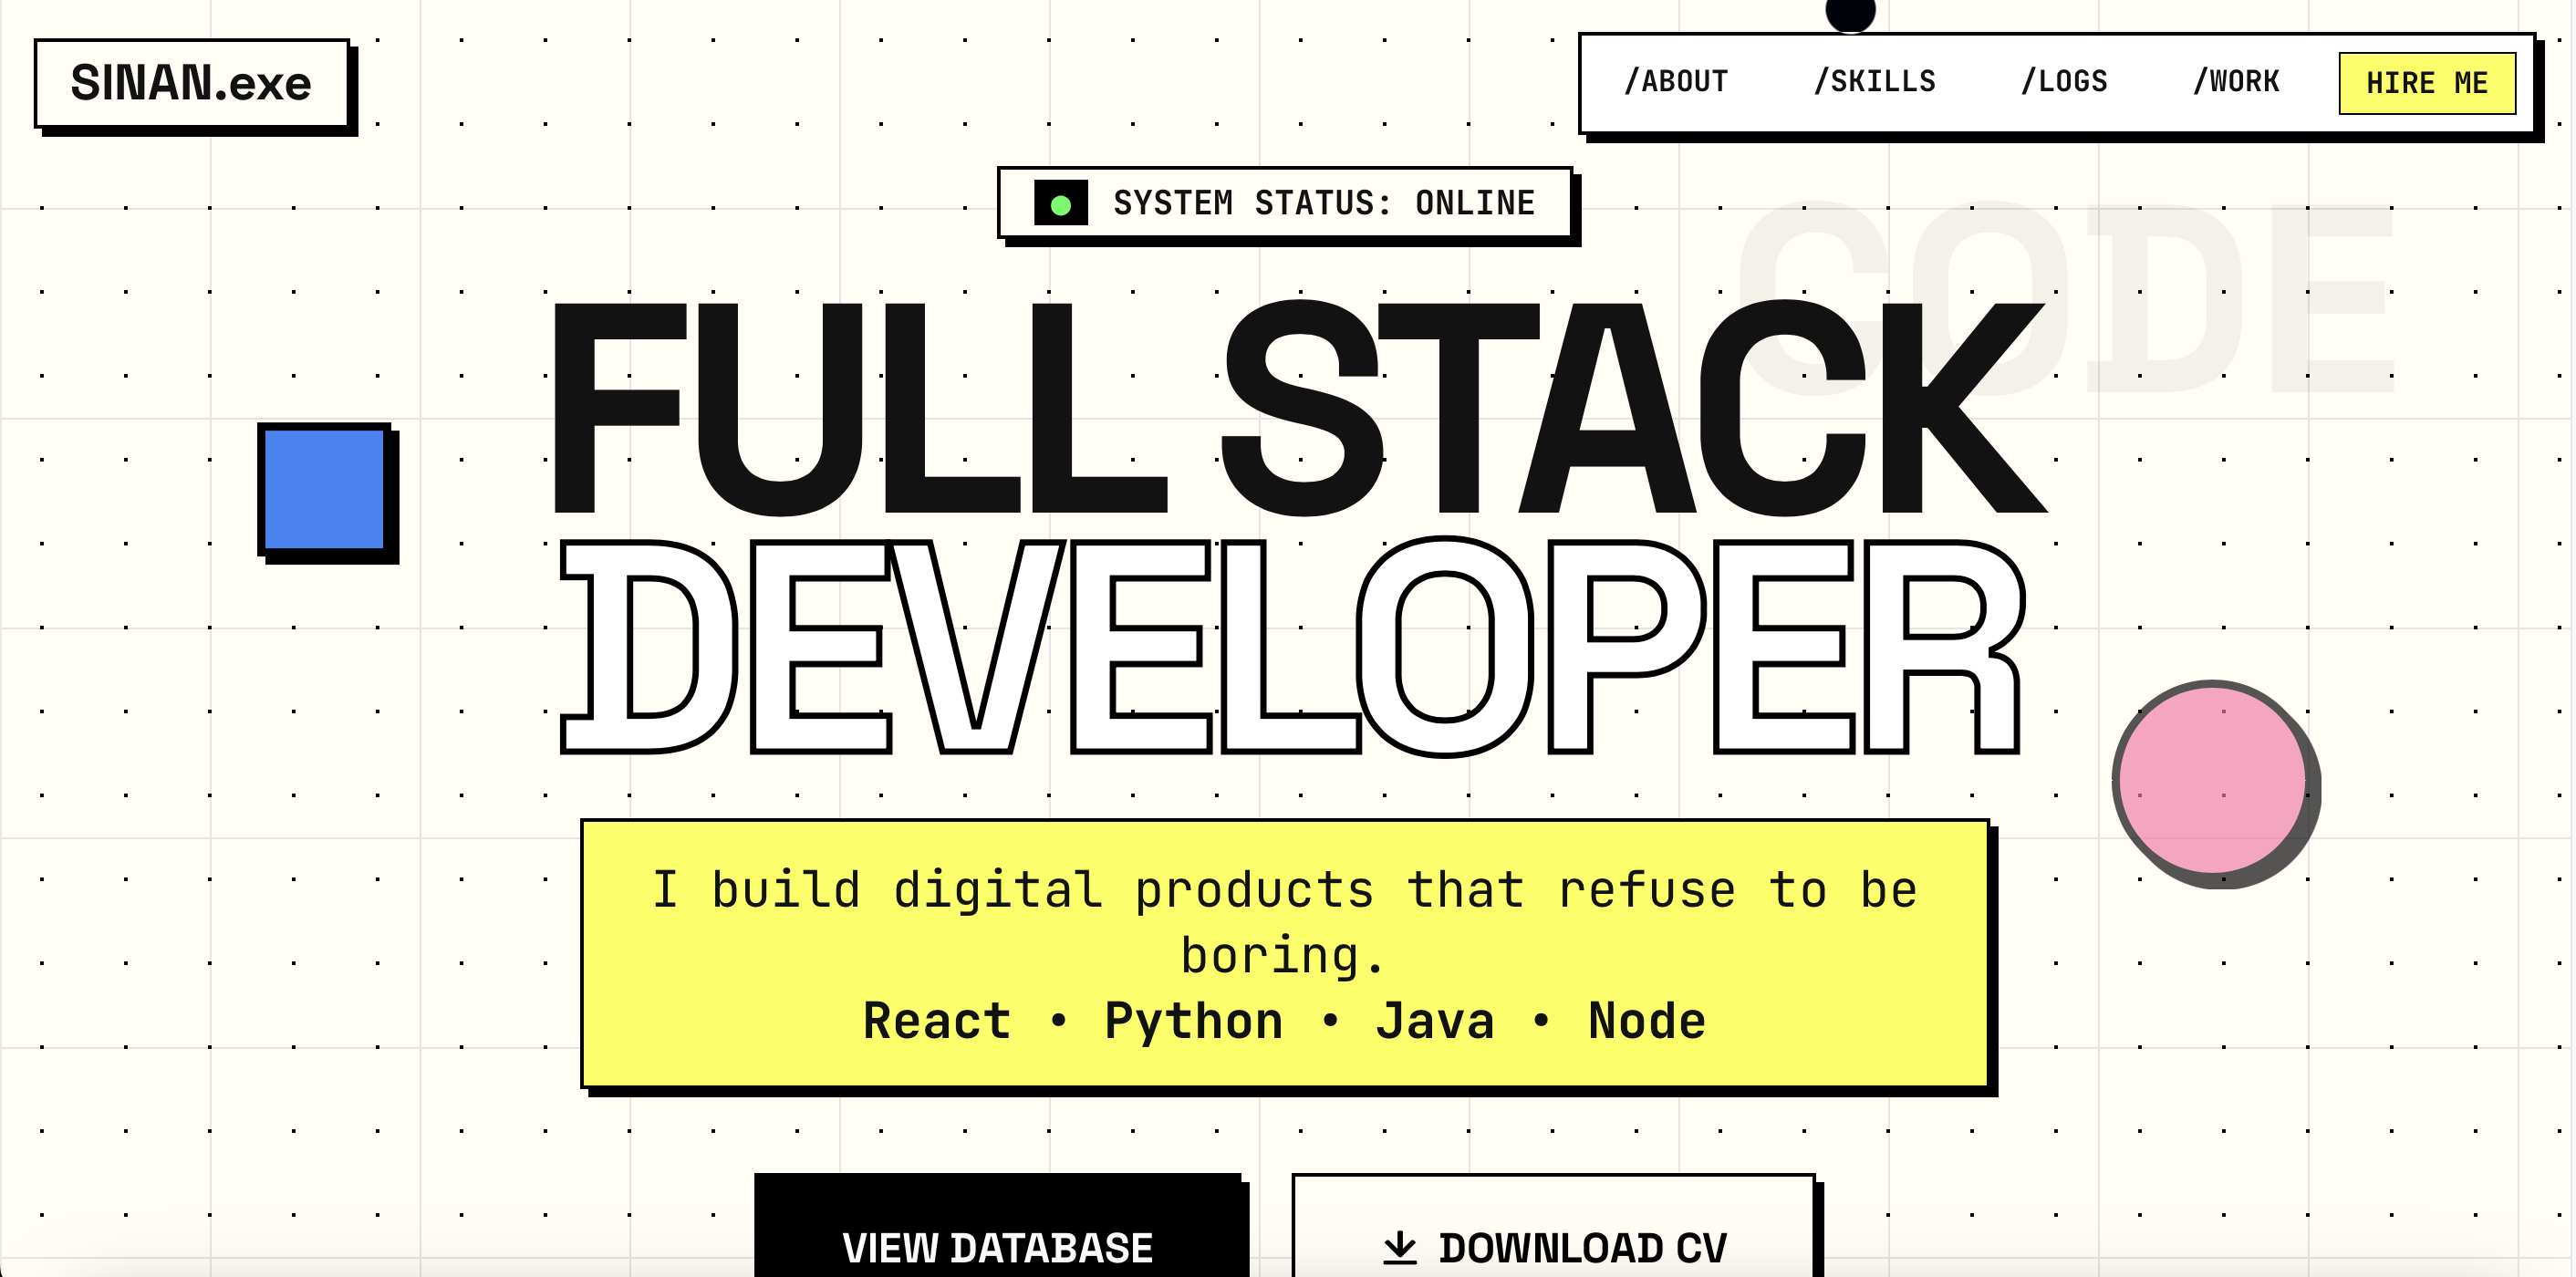Click the yellow tagline highlight box
Image resolution: width=2576 pixels, height=1277 pixels.
coord(1286,953)
